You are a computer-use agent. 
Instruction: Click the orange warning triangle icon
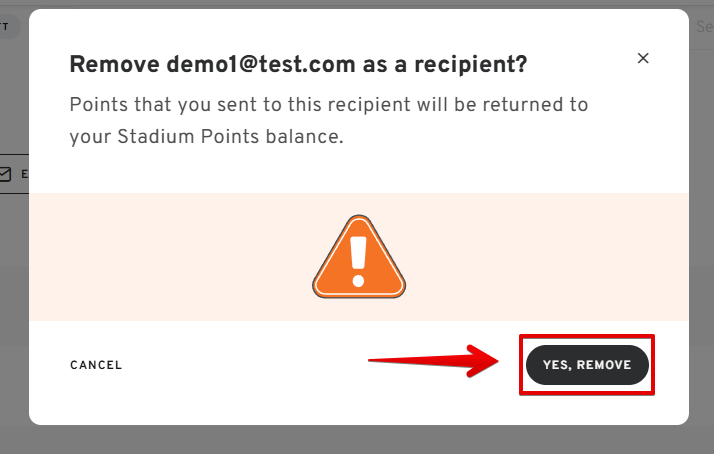pyautogui.click(x=359, y=257)
